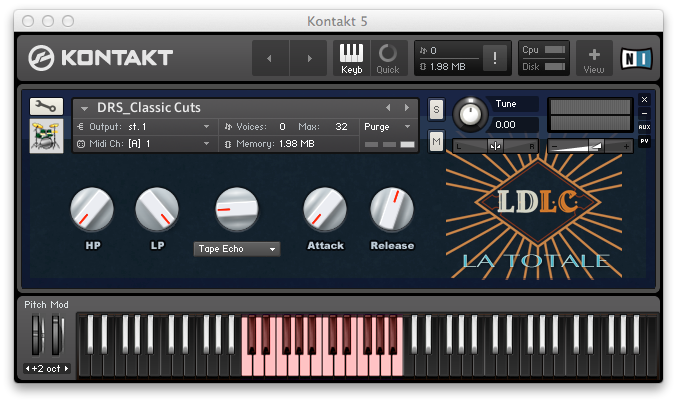Viewport: 677px width, 403px height.
Task: Adjust the Tune knob
Action: click(470, 114)
